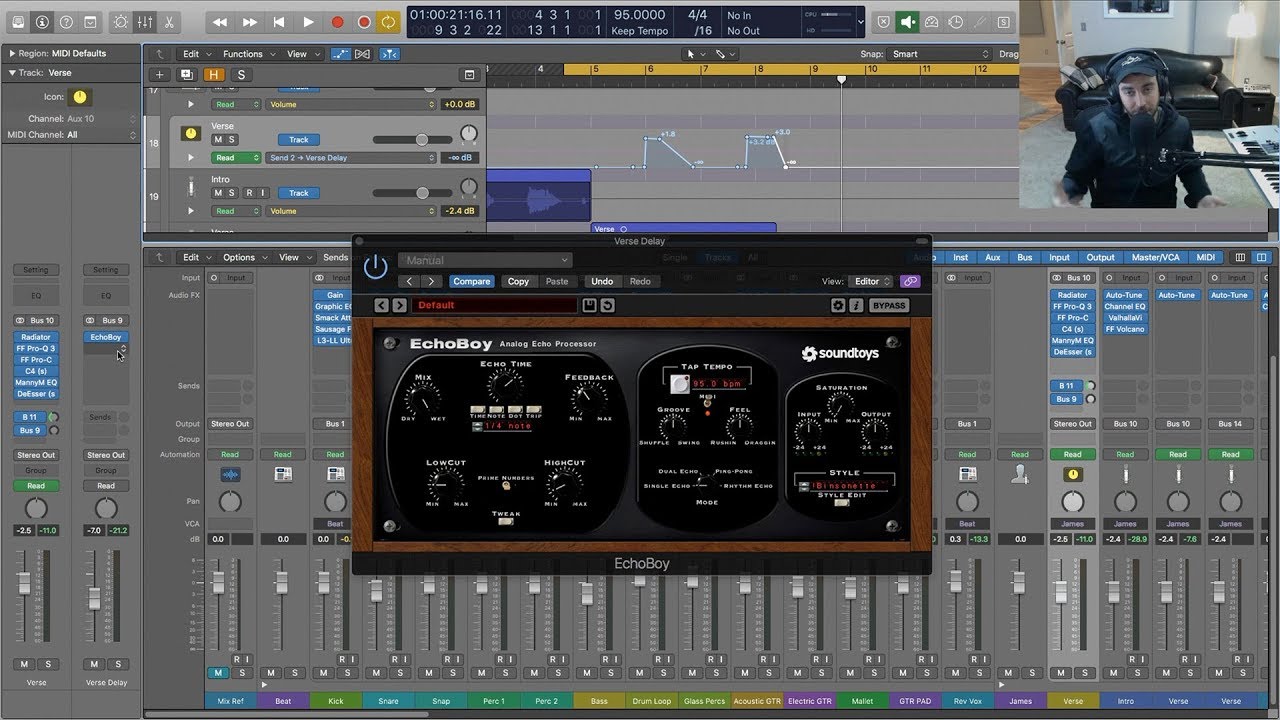1280x720 pixels.
Task: Click the Copy button in plugin header
Action: 518,282
